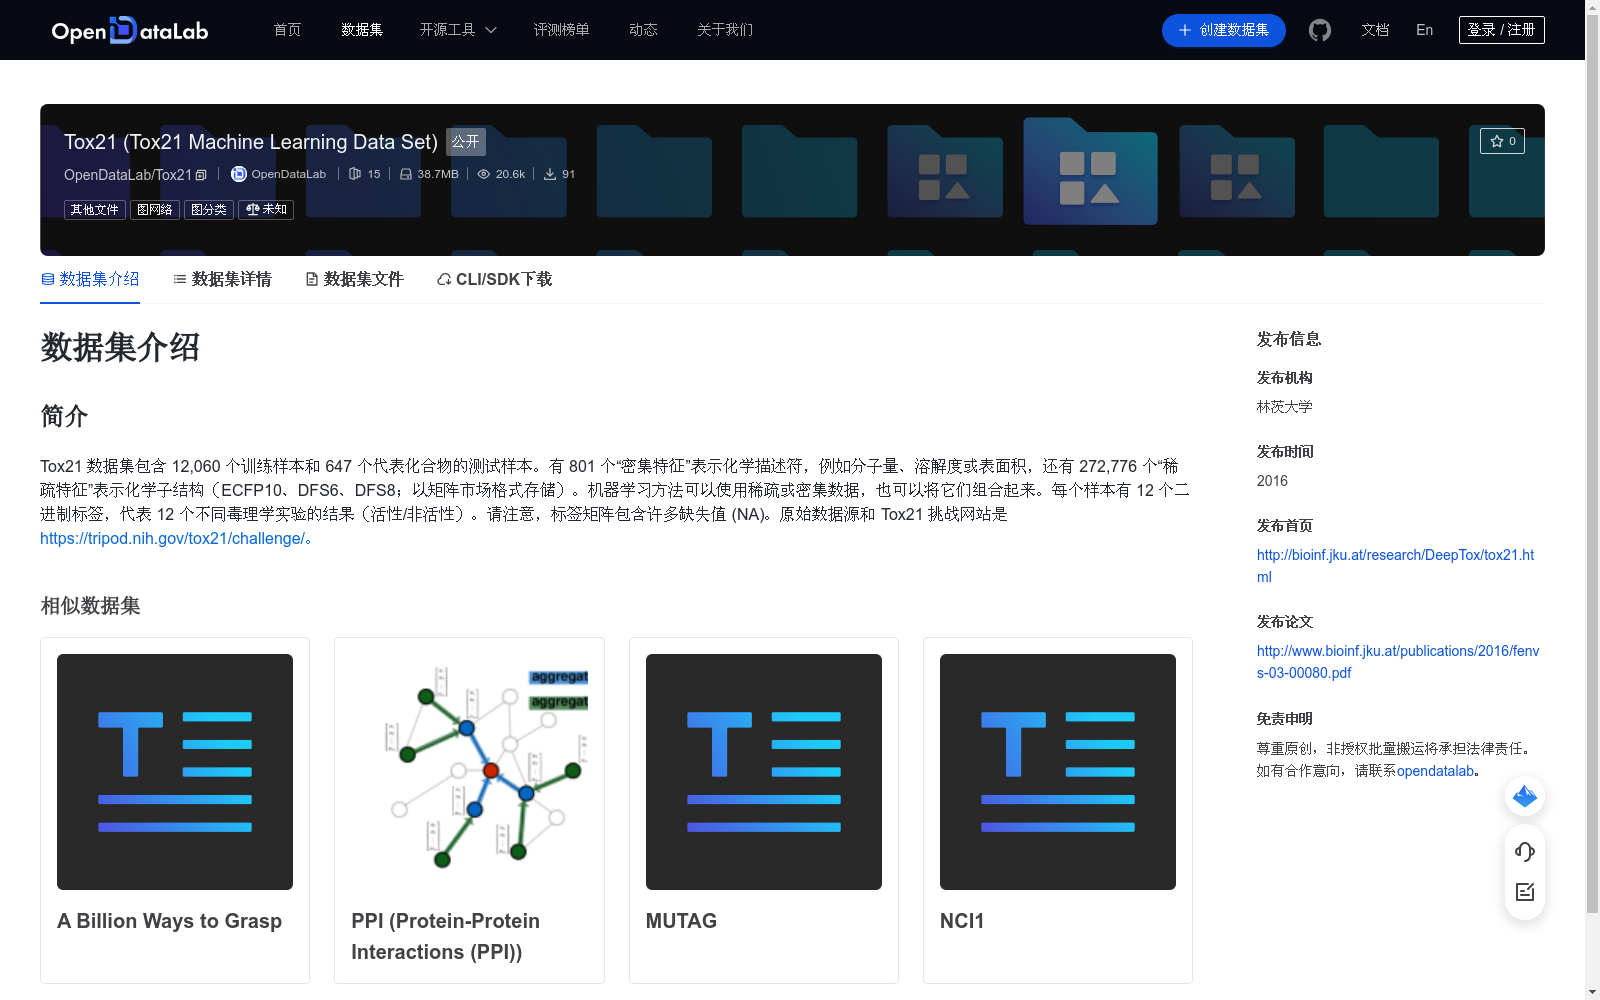
Task: Open the bioinf.jku.at DeepTox homepage link
Action: tap(1395, 566)
